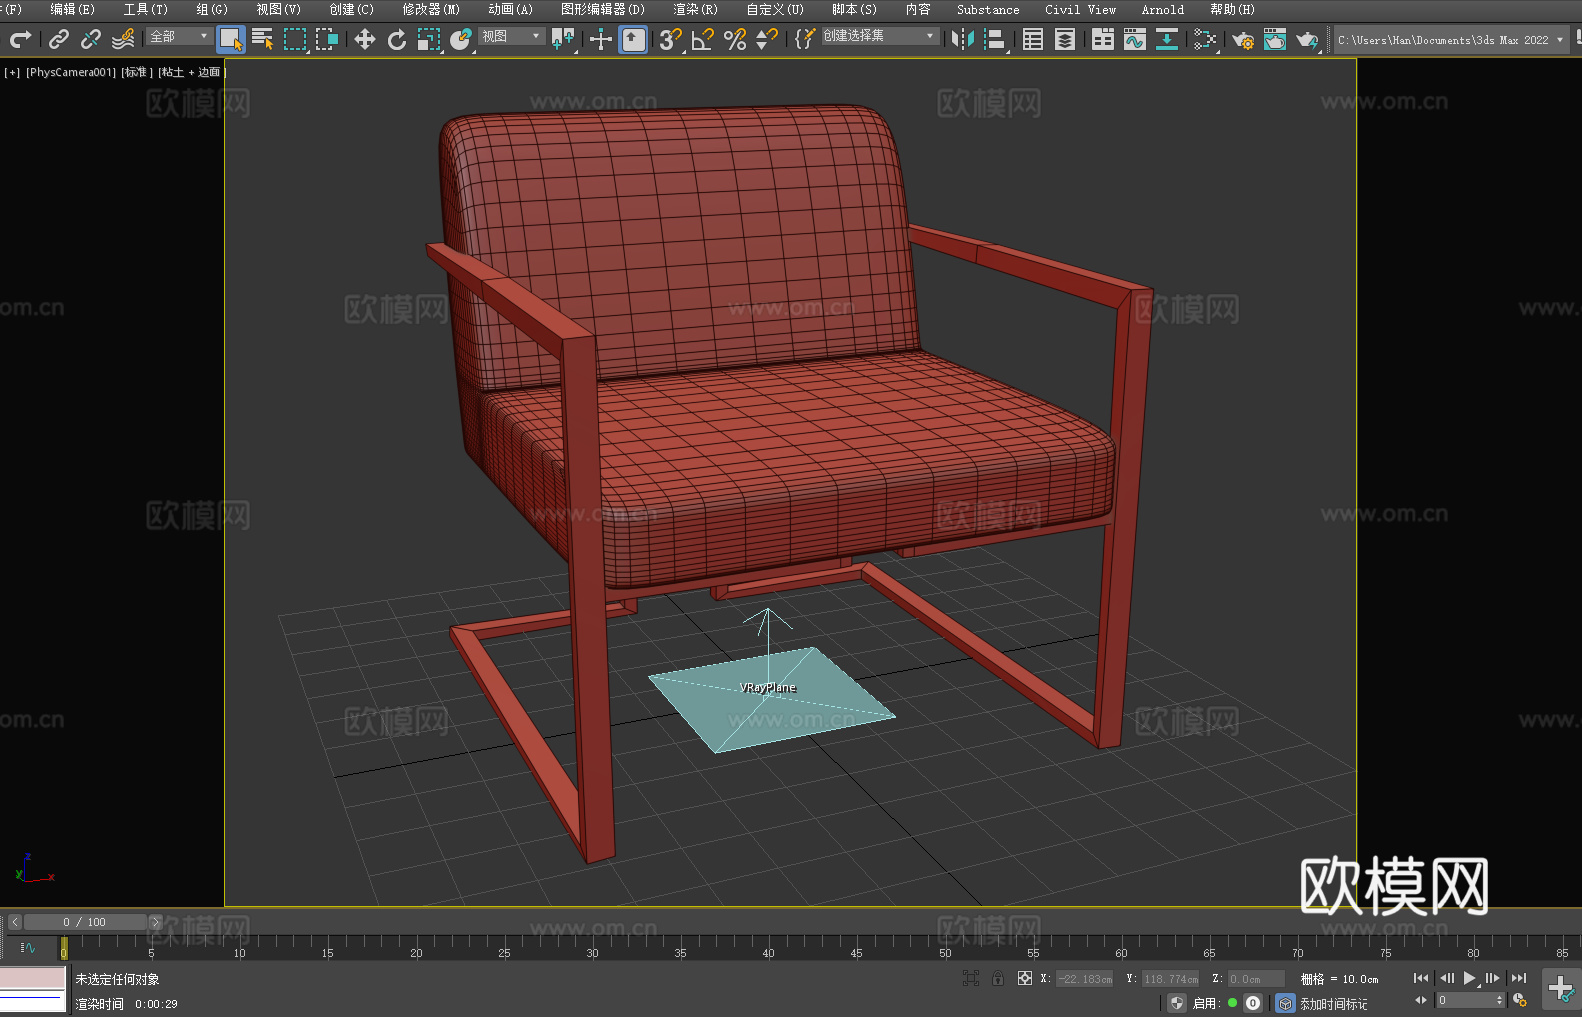The image size is (1582, 1017).
Task: Click Use Pivot Point Center icon
Action: click(563, 39)
